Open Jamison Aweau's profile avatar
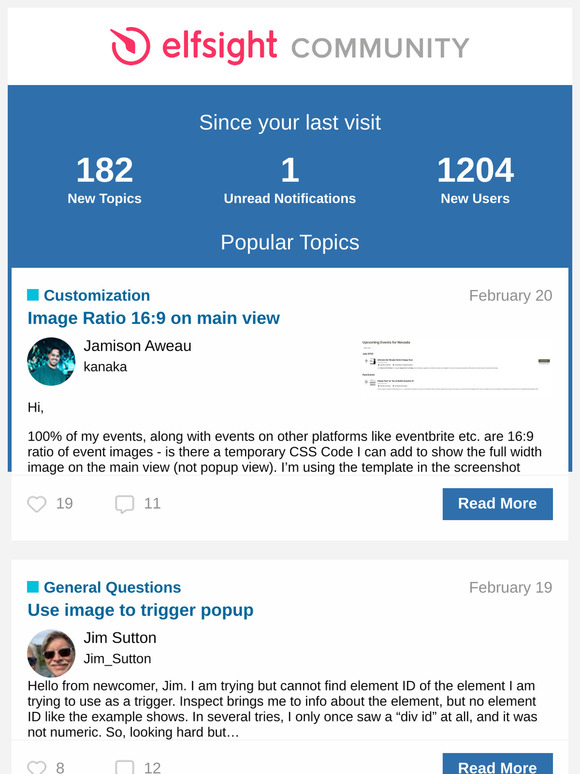This screenshot has height=774, width=580. tap(51, 361)
